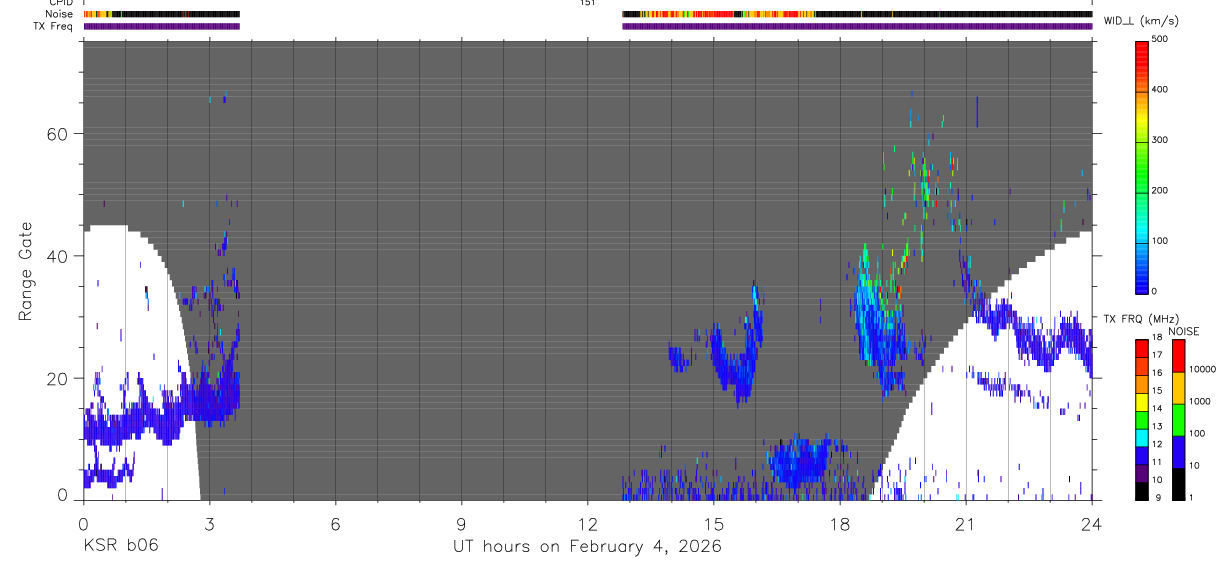
Task: Pick the black 9–10 MHz TX FRQ segment
Action: pos(1141,491)
